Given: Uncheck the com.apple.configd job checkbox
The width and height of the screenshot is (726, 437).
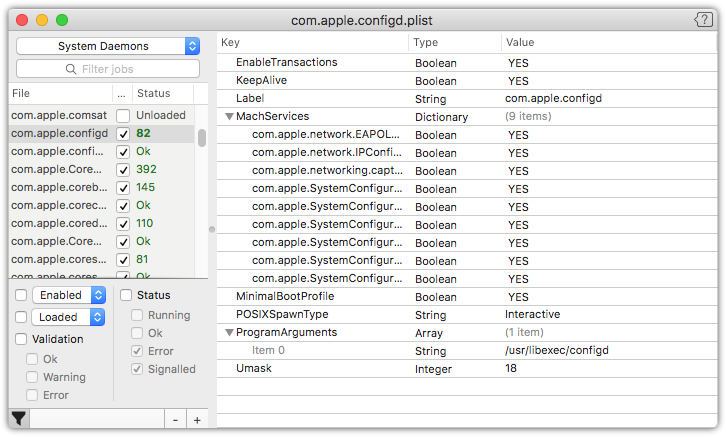Looking at the screenshot, I should [x=123, y=134].
